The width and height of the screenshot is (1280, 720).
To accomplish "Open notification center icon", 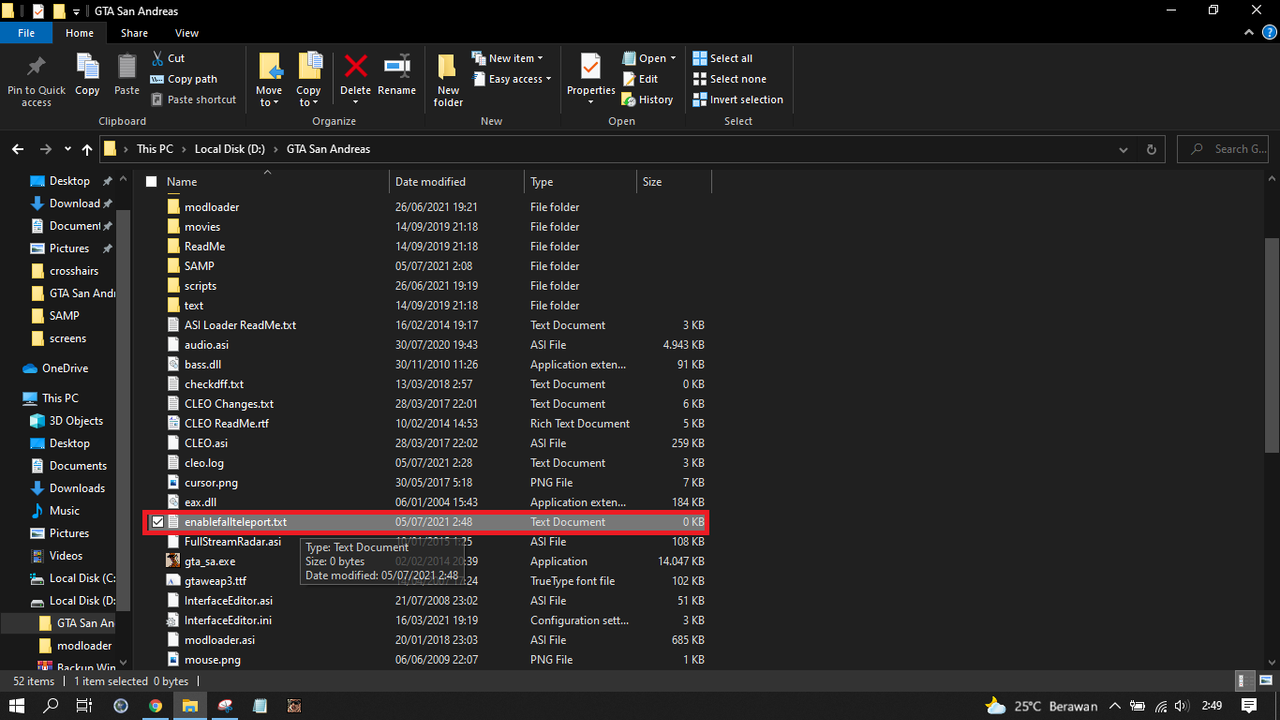I will pyautogui.click(x=1248, y=705).
